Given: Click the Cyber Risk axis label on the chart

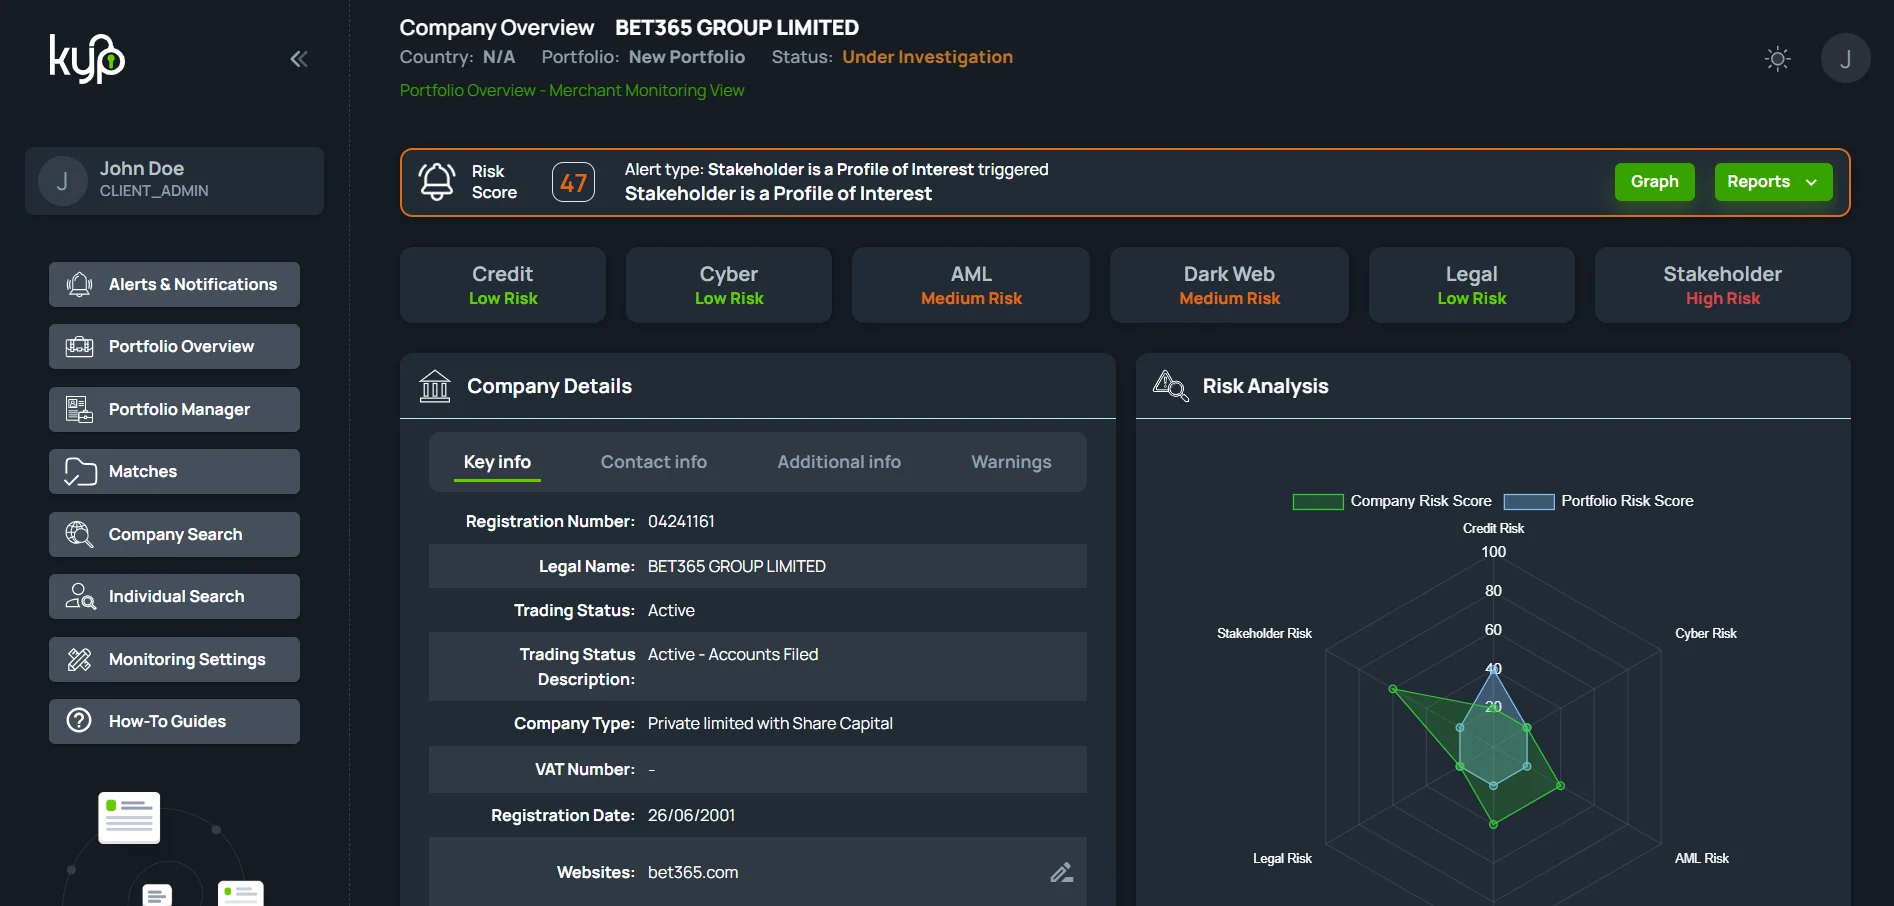Looking at the screenshot, I should point(1706,634).
